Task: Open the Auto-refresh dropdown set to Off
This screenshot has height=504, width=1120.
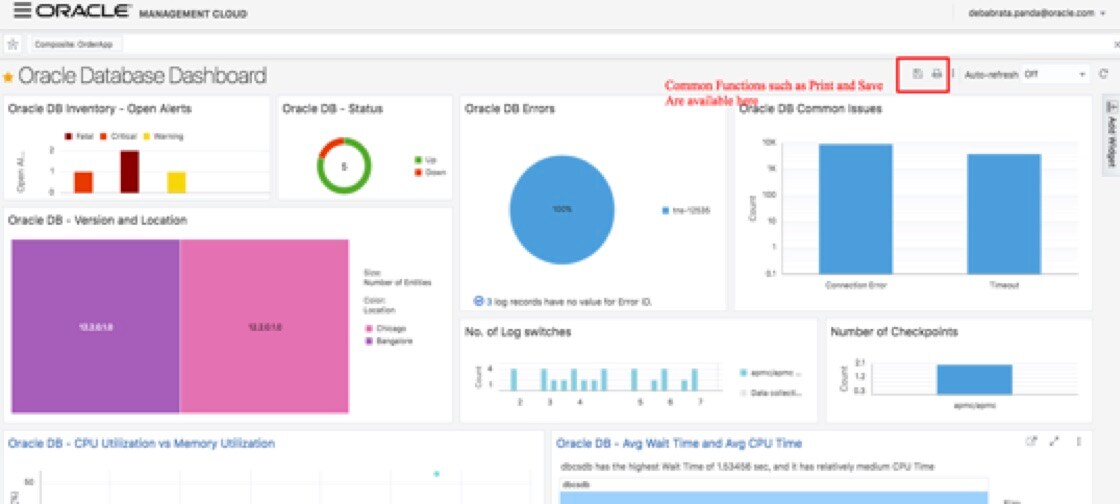Action: pyautogui.click(x=1054, y=74)
